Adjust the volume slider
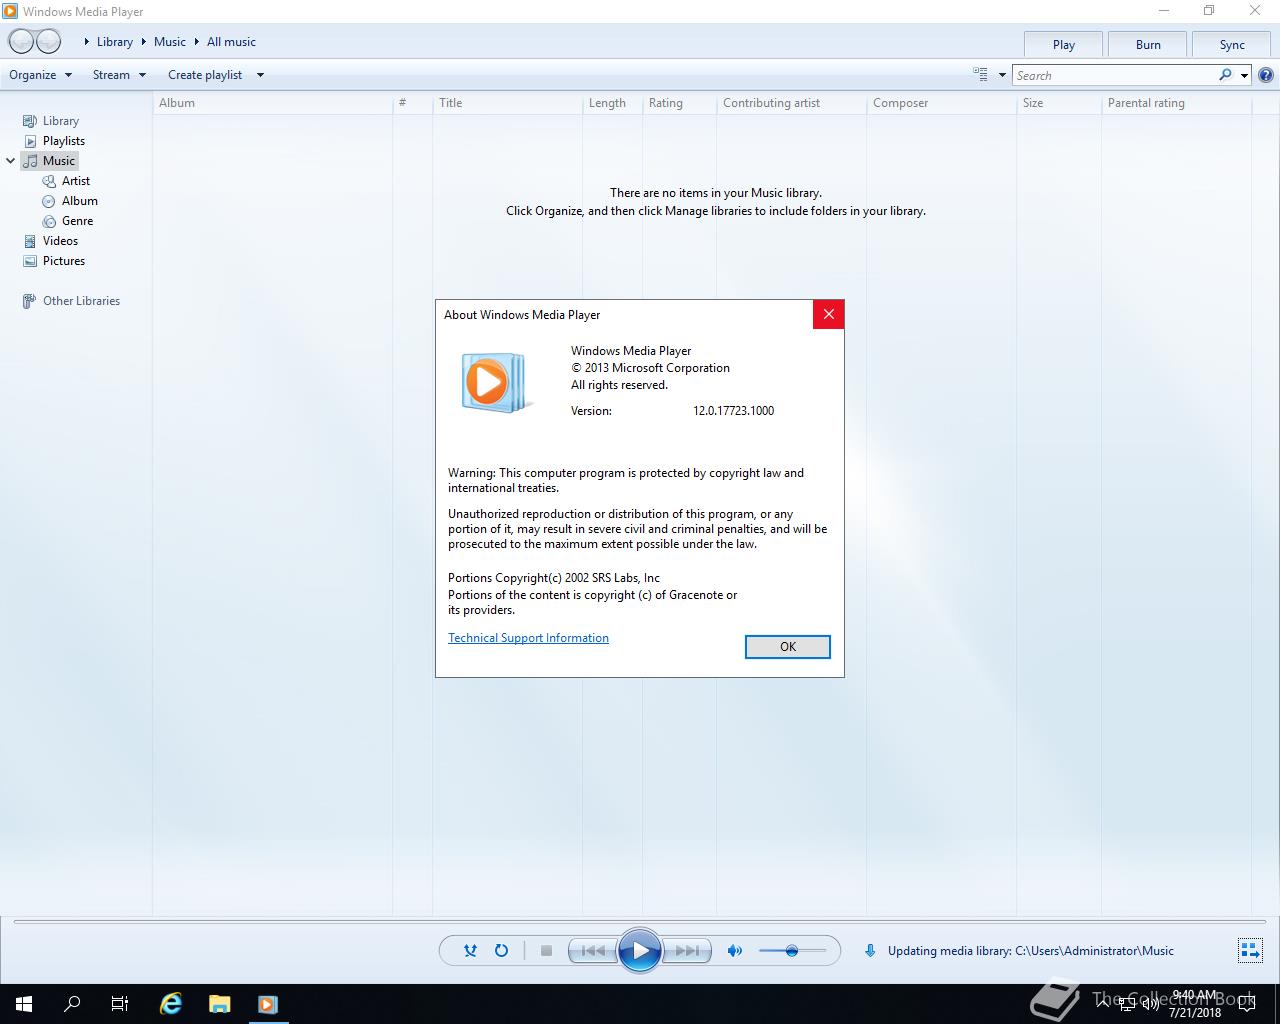 point(792,951)
